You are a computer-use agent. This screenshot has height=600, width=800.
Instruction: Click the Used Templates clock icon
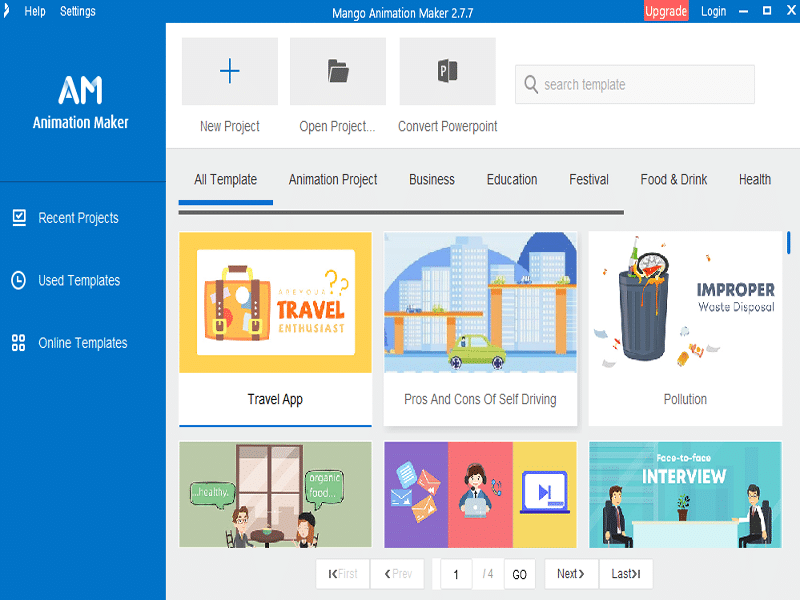[x=18, y=280]
